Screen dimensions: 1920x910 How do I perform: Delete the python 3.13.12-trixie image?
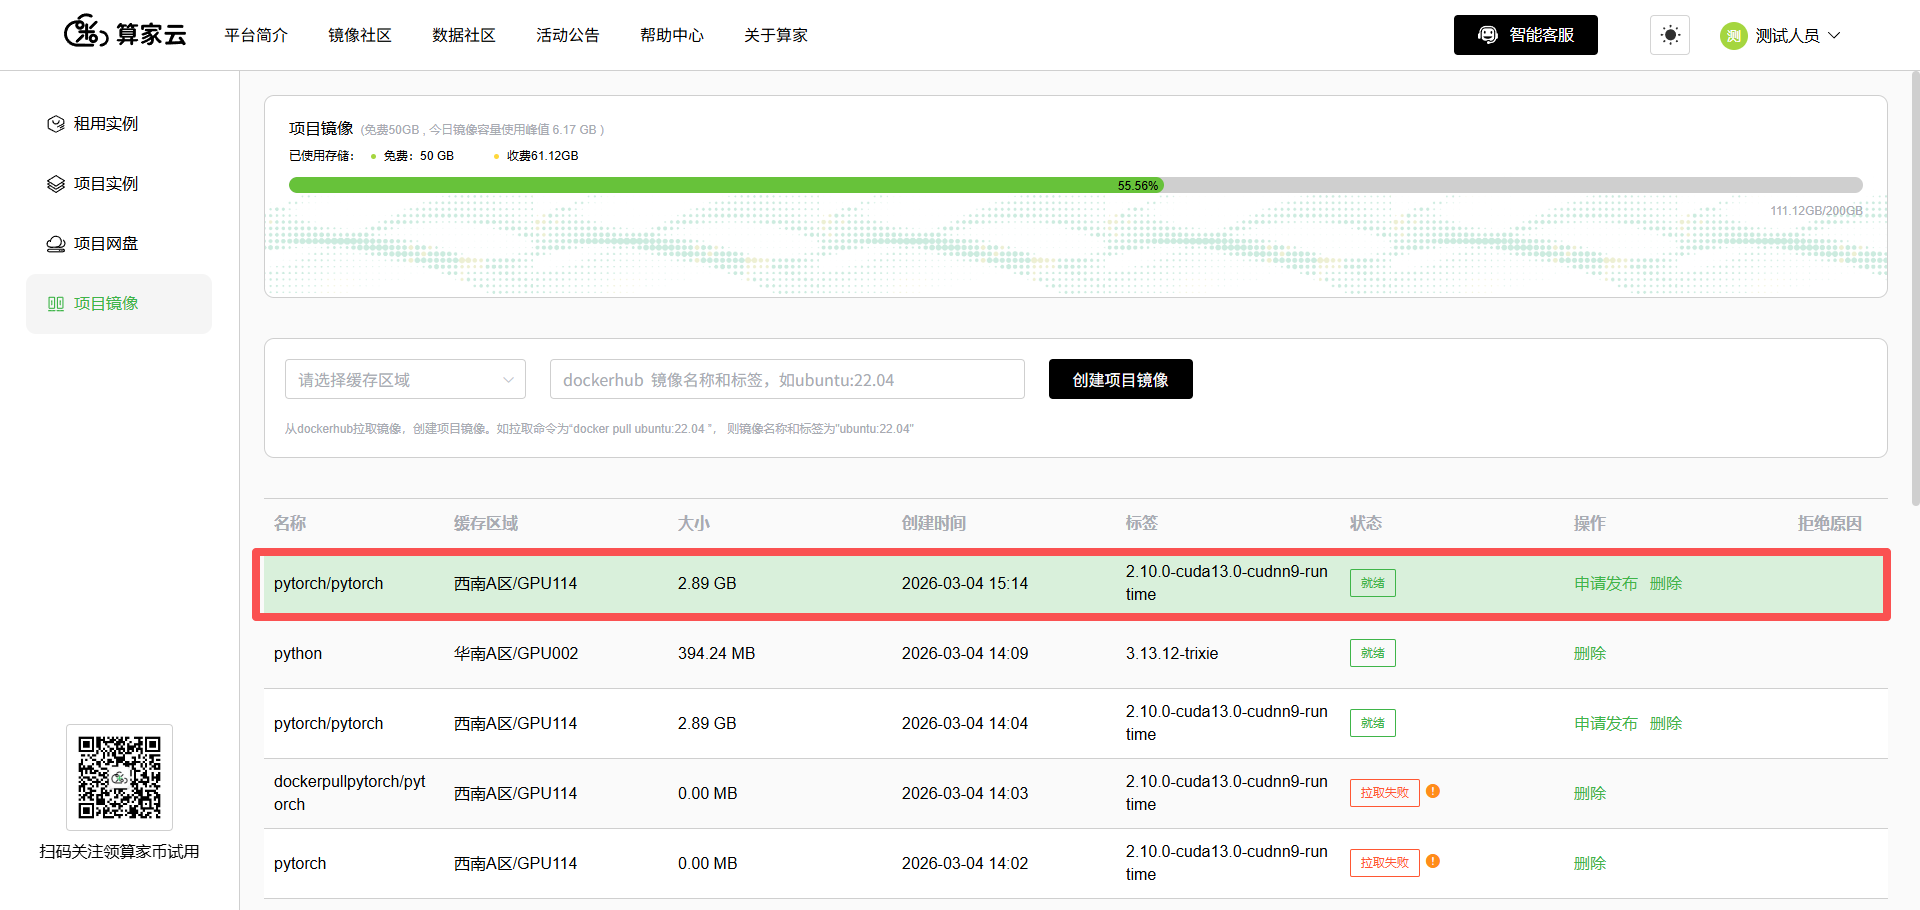[1590, 653]
